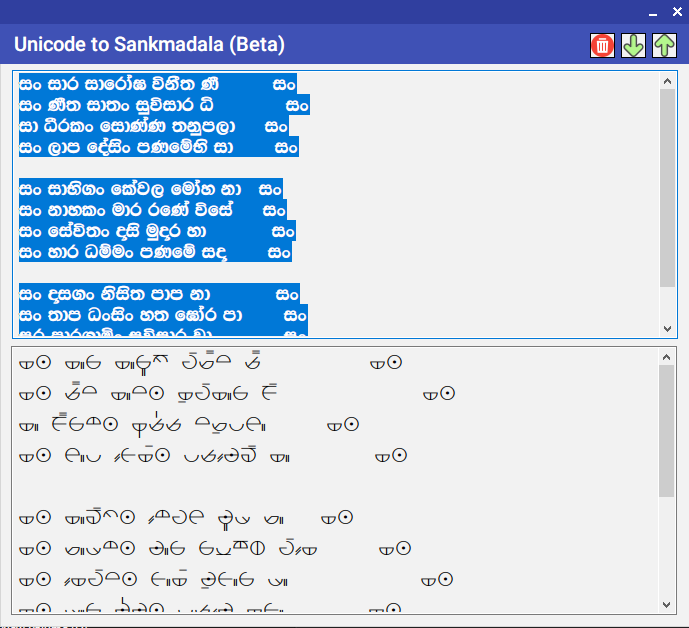Click the green down arrow icon
689x628 pixels.
(x=633, y=45)
